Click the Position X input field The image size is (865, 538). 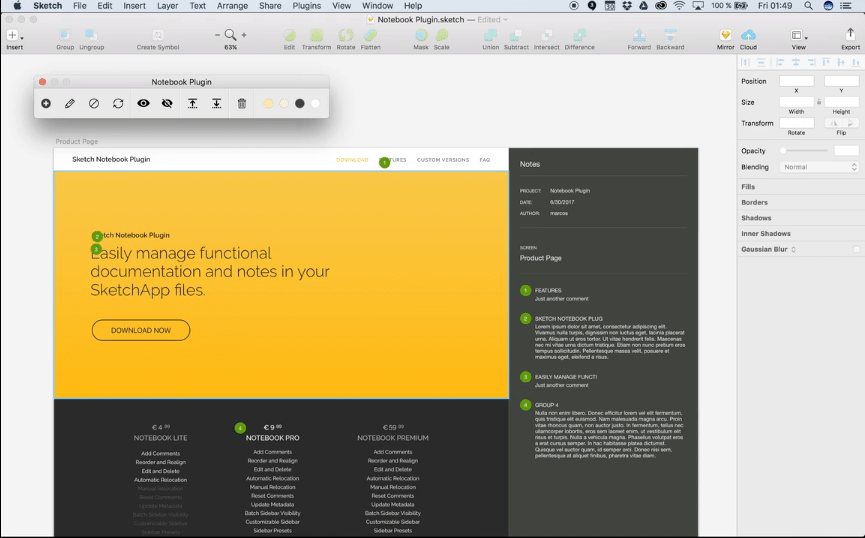coord(796,81)
